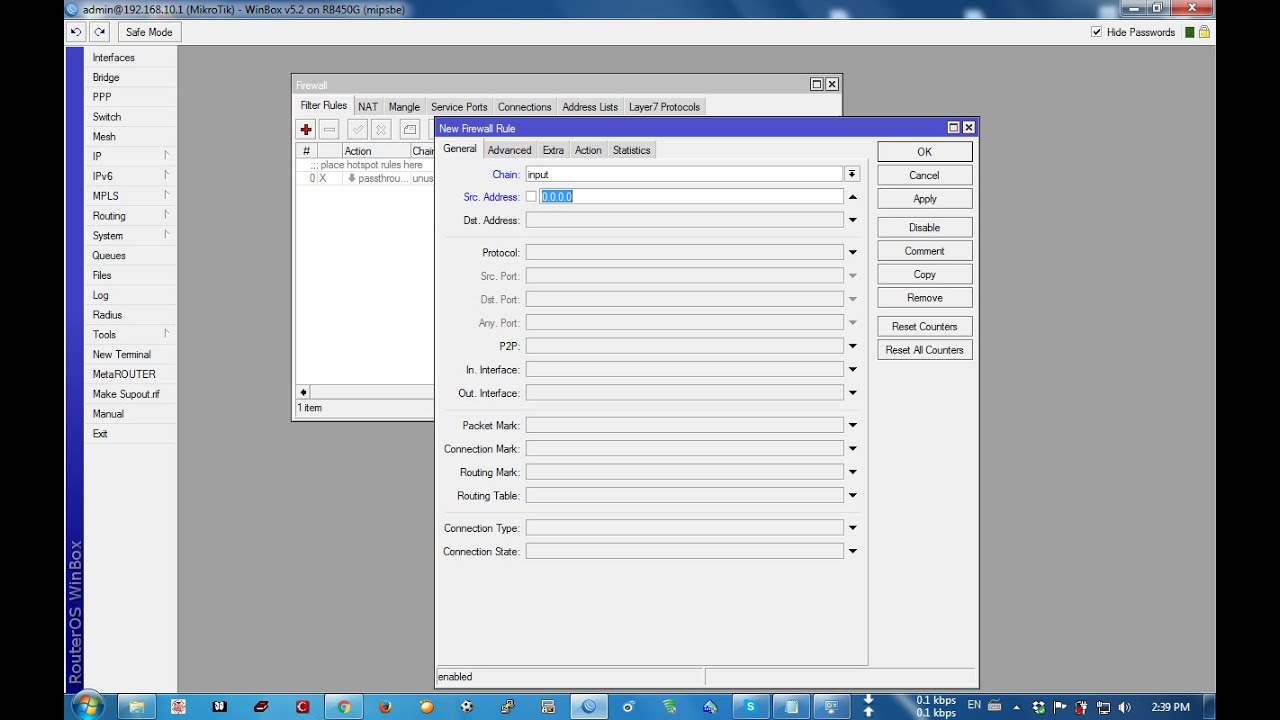Screen dimensions: 1280x720
Task: Open the Chain dropdown
Action: pos(852,174)
